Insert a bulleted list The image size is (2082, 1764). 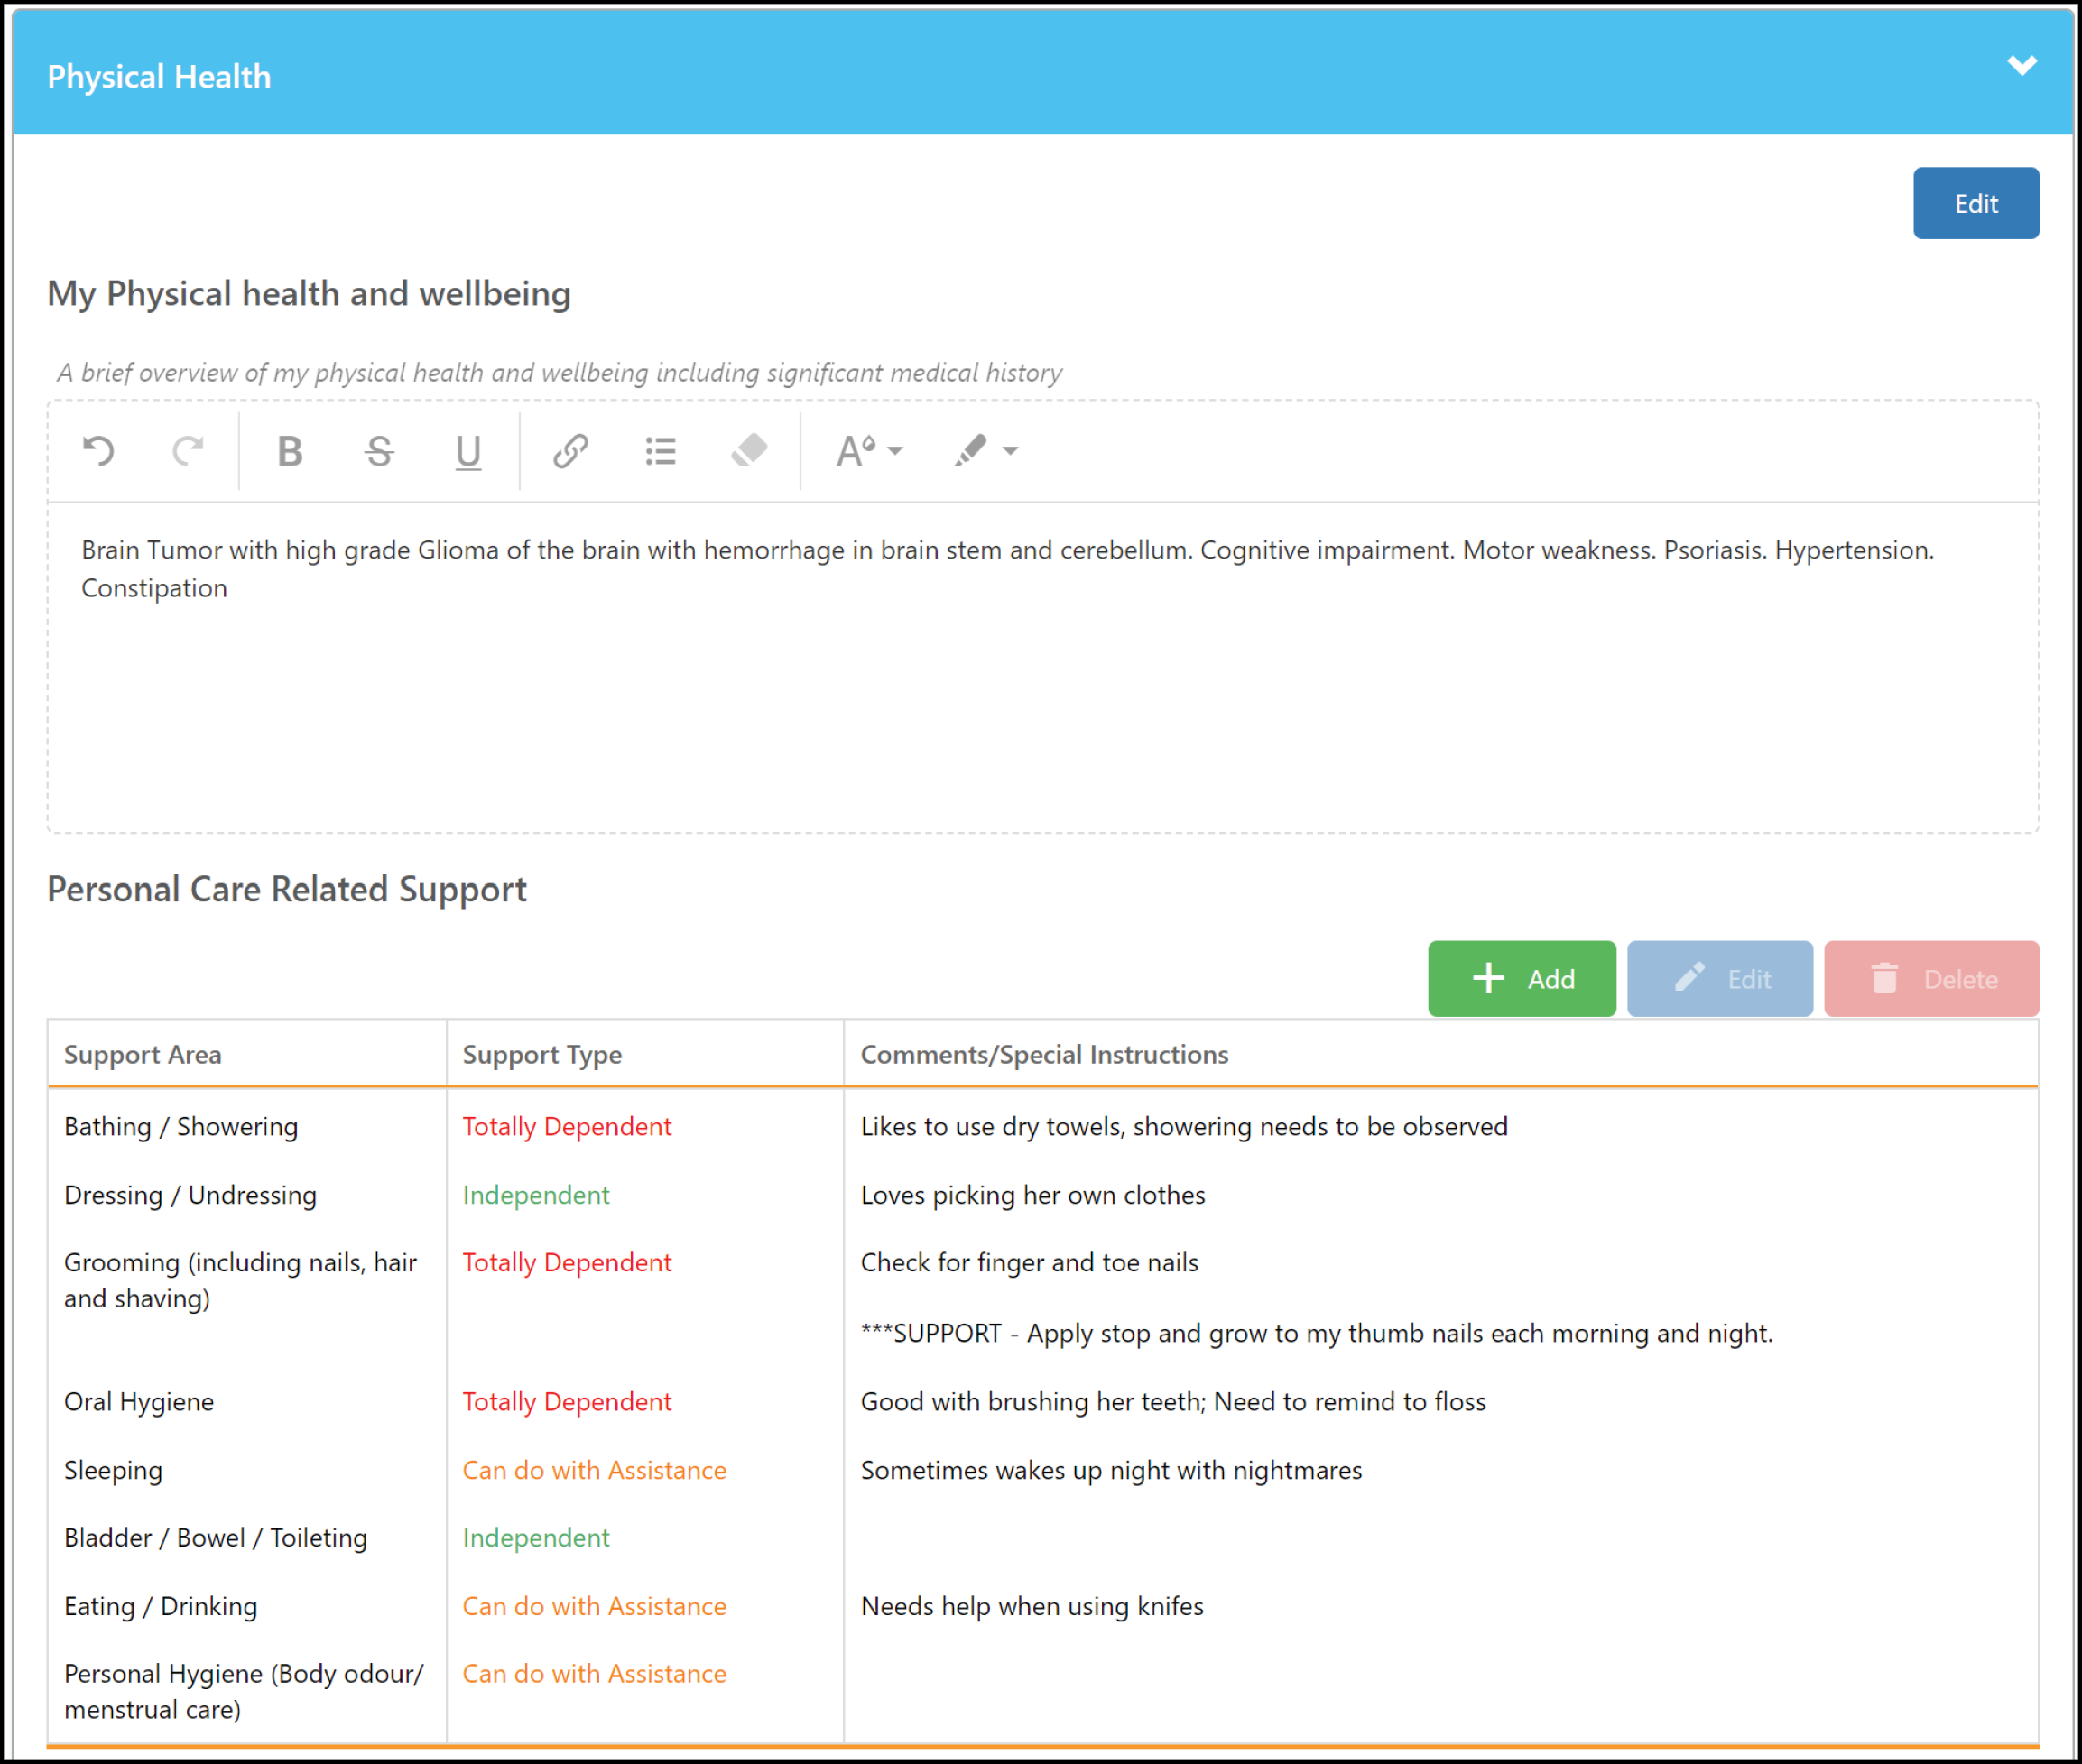click(660, 452)
